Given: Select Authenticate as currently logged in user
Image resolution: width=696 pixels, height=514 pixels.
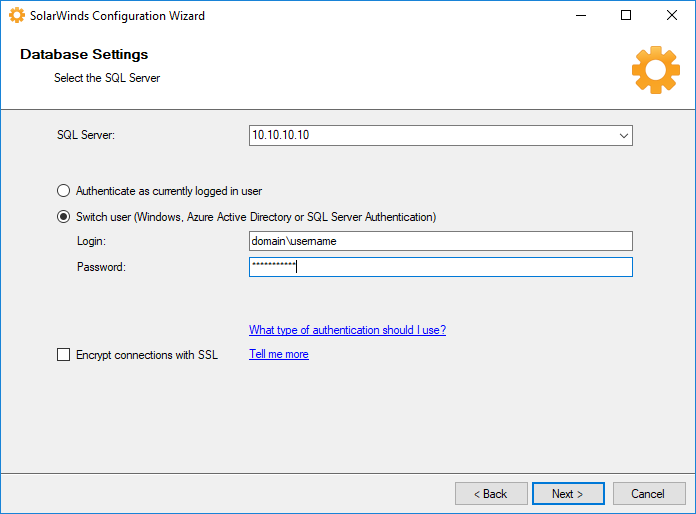Looking at the screenshot, I should [64, 190].
